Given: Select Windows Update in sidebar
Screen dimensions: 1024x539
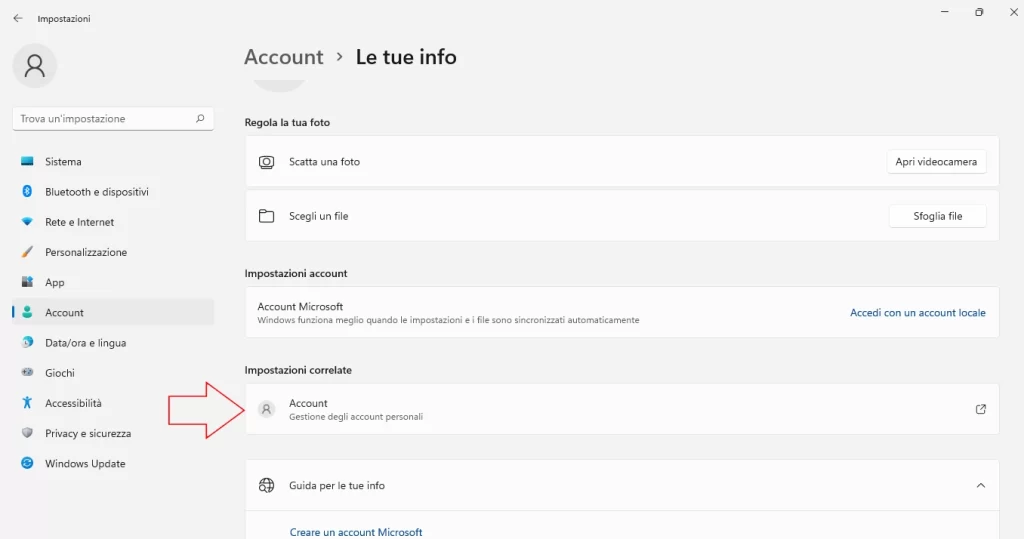Looking at the screenshot, I should click(113, 463).
